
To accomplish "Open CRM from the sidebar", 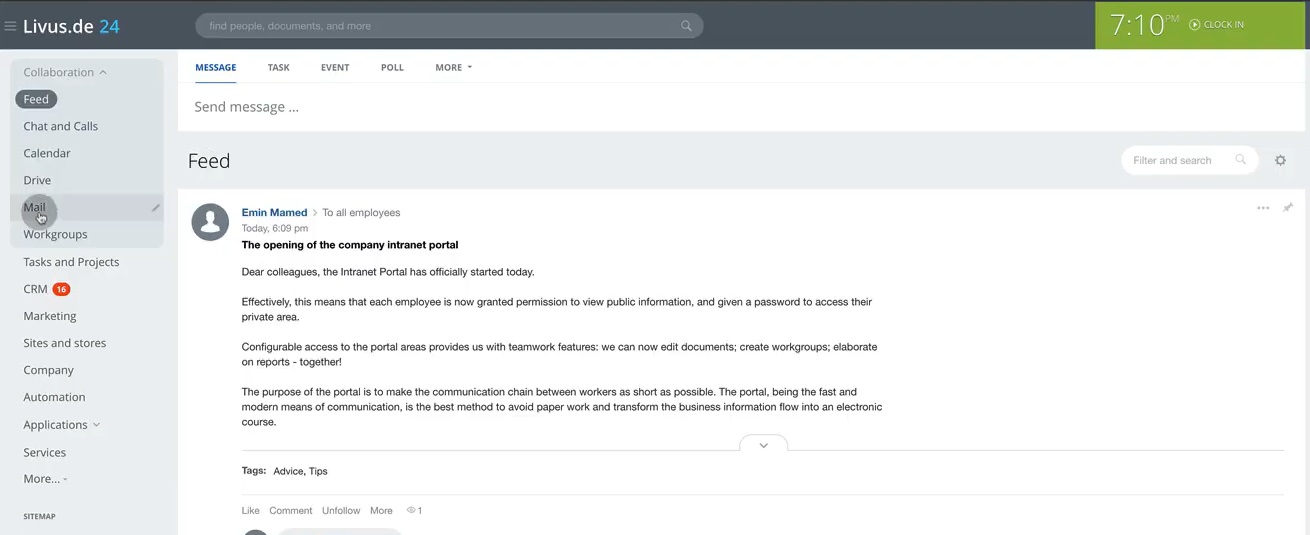I will (x=36, y=289).
